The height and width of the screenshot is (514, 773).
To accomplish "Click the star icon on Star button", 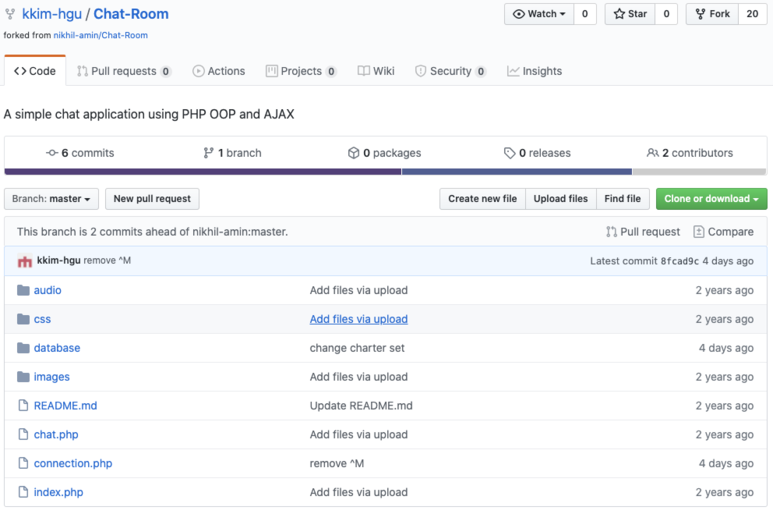I will (x=619, y=14).
